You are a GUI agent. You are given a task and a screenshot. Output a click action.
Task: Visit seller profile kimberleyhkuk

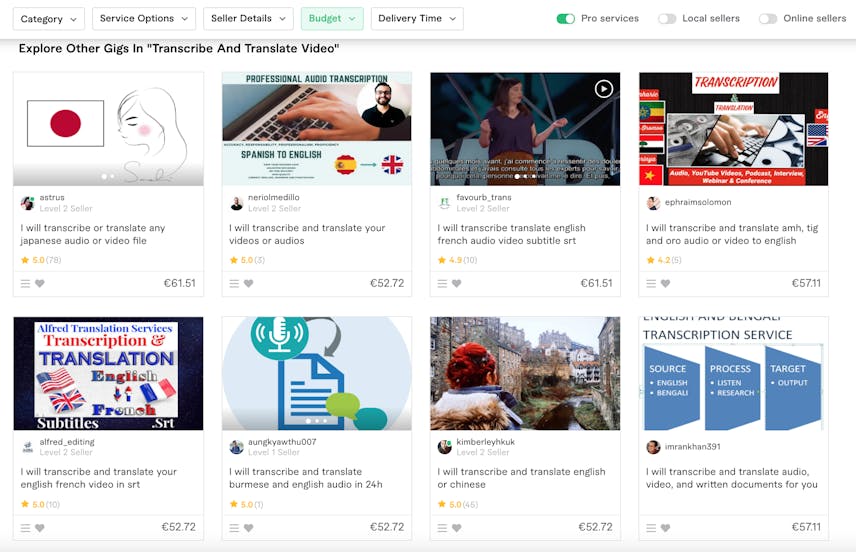tap(486, 442)
